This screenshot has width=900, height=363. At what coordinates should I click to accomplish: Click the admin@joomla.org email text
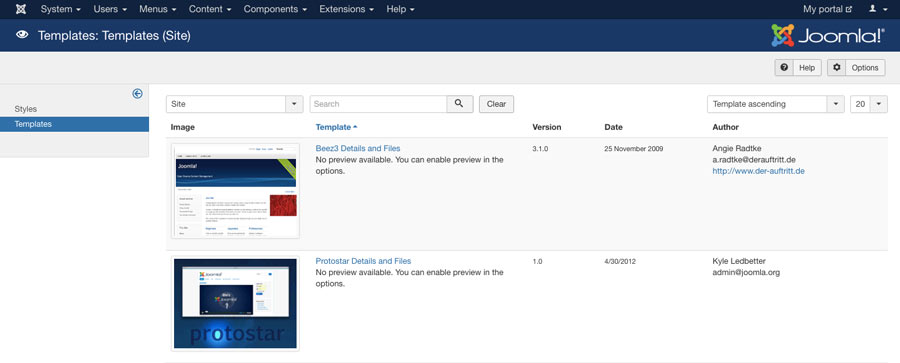(x=746, y=272)
